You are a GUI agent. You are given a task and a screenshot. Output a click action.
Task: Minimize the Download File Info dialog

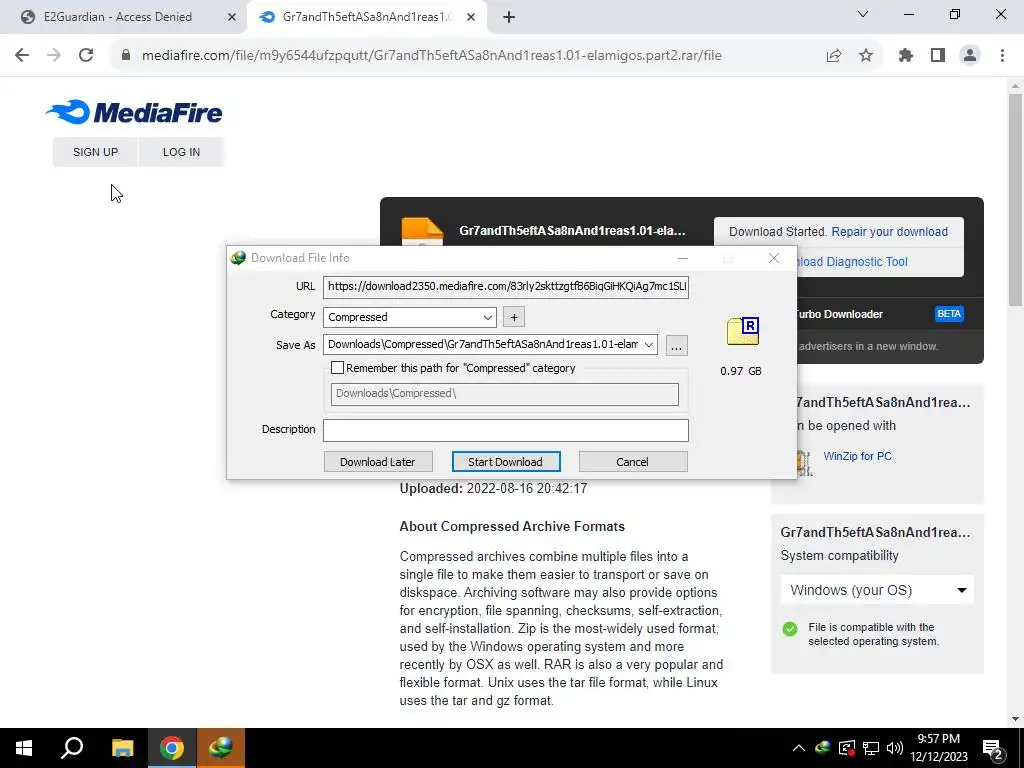683,258
